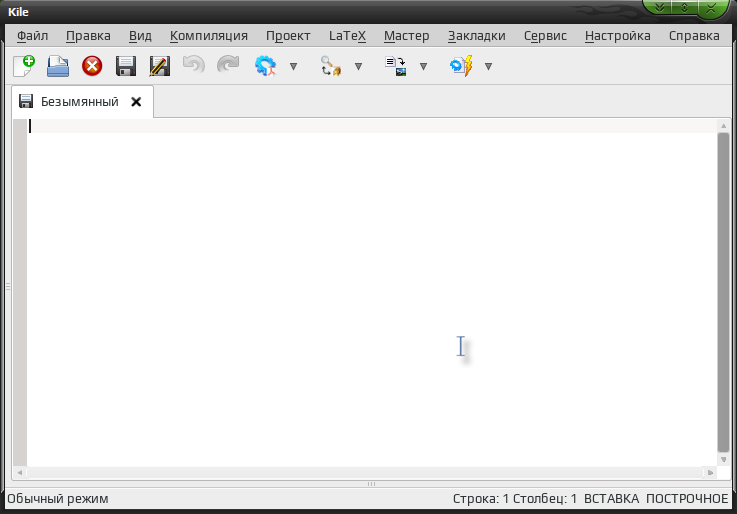737x514 pixels.
Task: Open the Справка menu
Action: [x=694, y=36]
